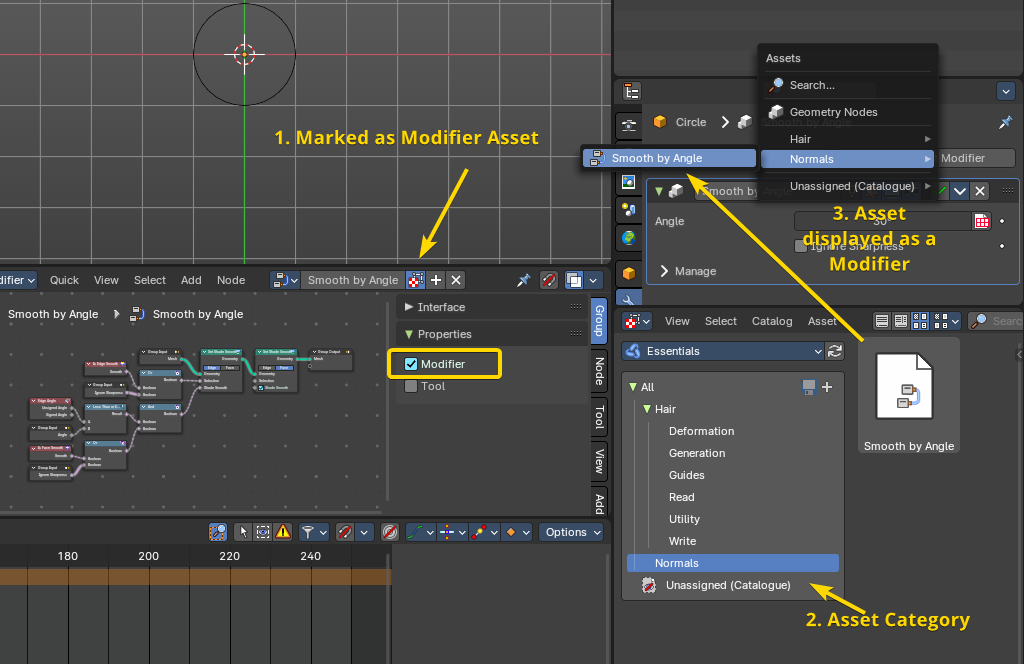Viewport: 1024px width, 664px height.
Task: Switch to Group sidebar tab
Action: click(x=599, y=320)
